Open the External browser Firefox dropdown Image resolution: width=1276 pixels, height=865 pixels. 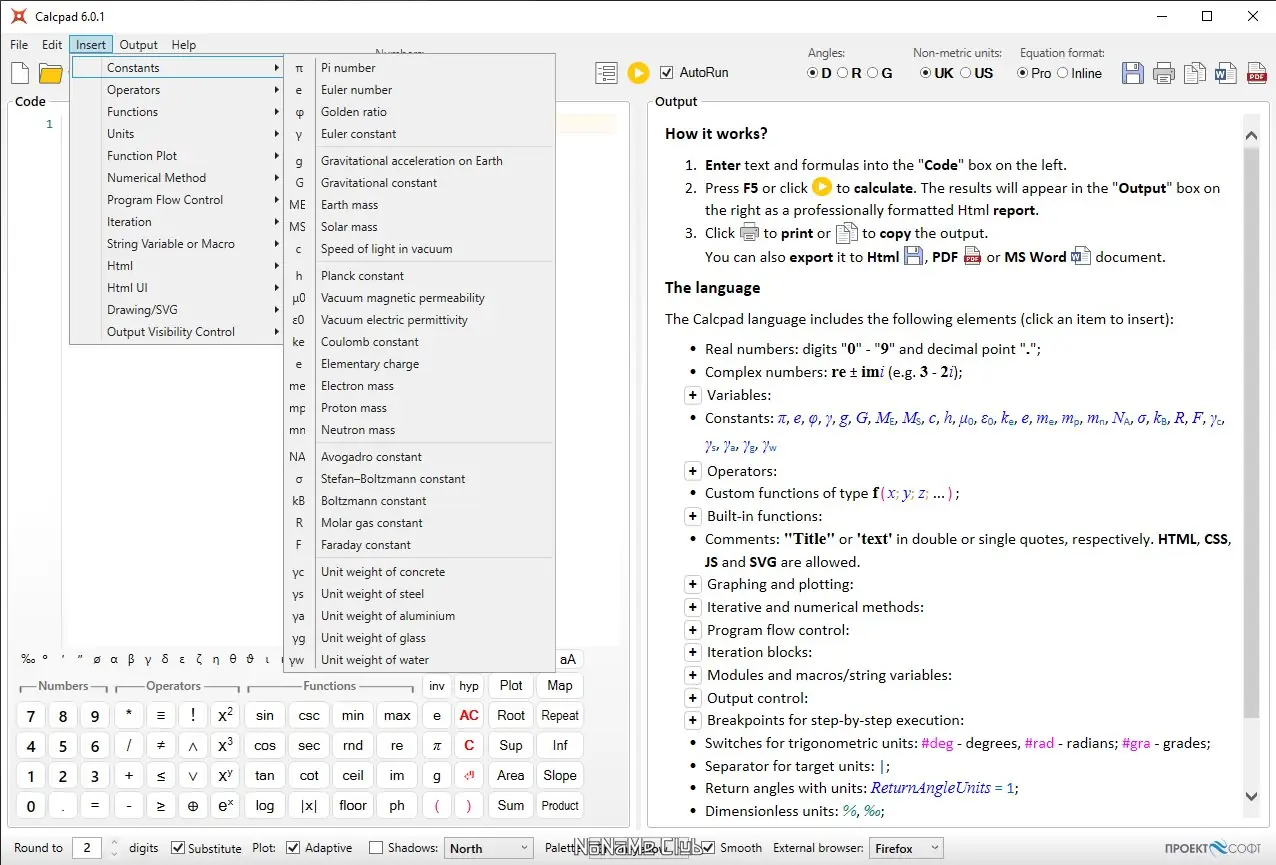tap(906, 848)
